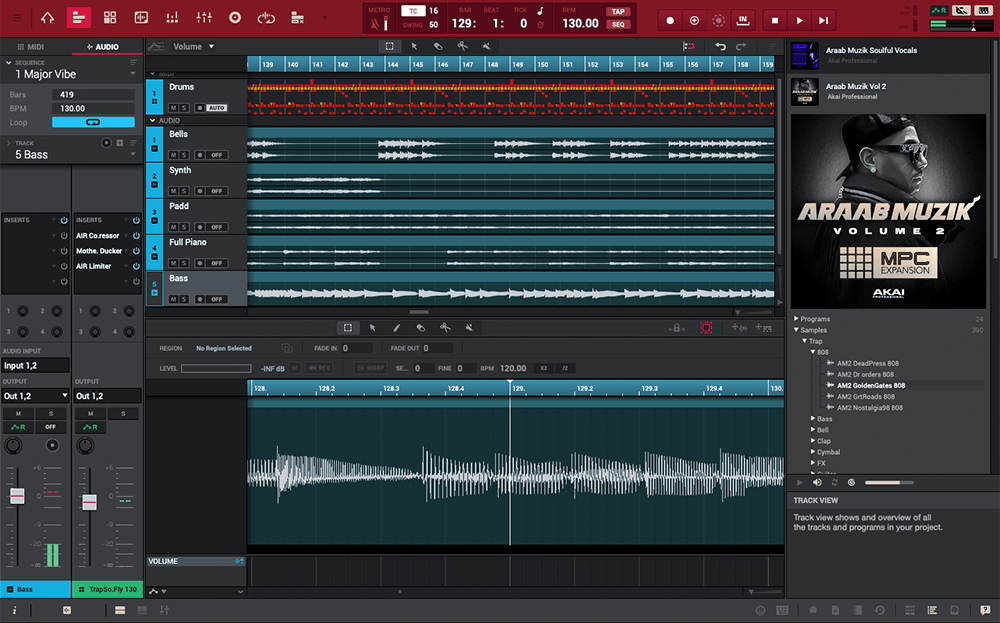This screenshot has width=1000, height=623.
Task: Click the Home icon in top toolbar
Action: coord(47,18)
